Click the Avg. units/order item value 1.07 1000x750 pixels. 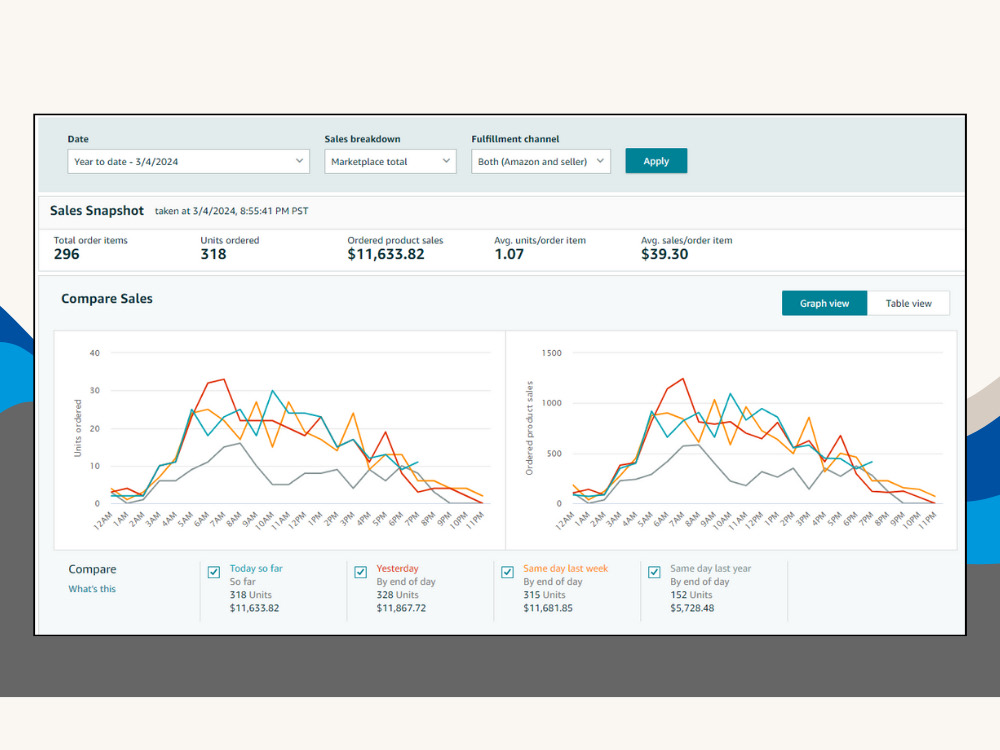pos(509,254)
